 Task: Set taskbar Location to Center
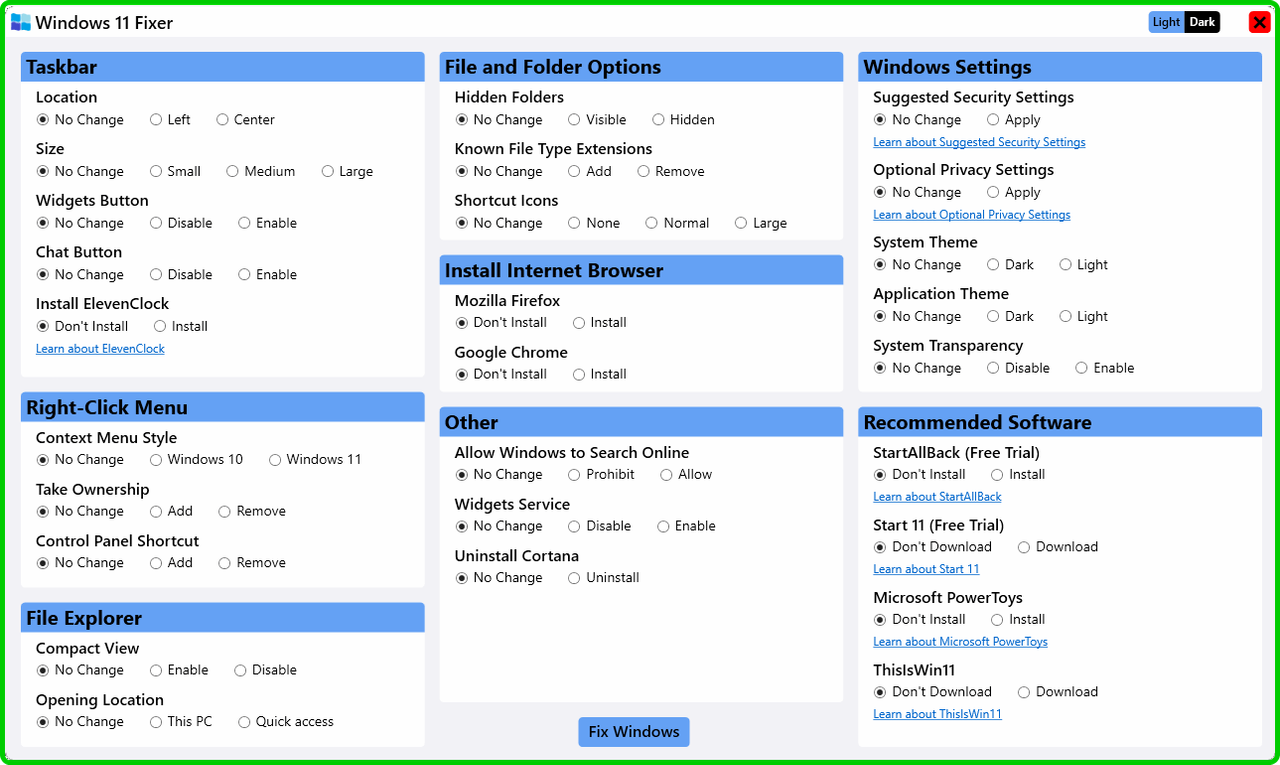245,120
